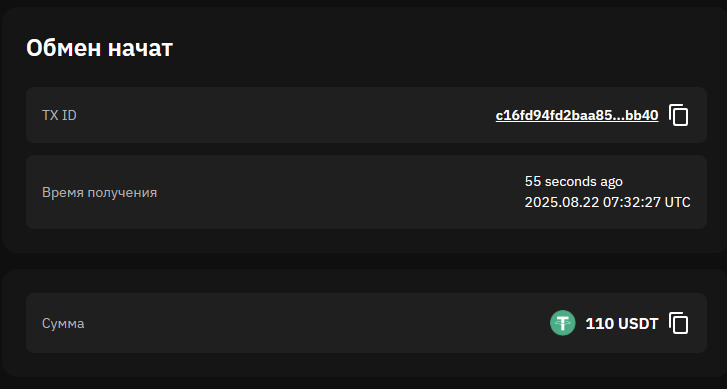Click the word "начат" in the title
The height and width of the screenshot is (389, 727).
140,49
